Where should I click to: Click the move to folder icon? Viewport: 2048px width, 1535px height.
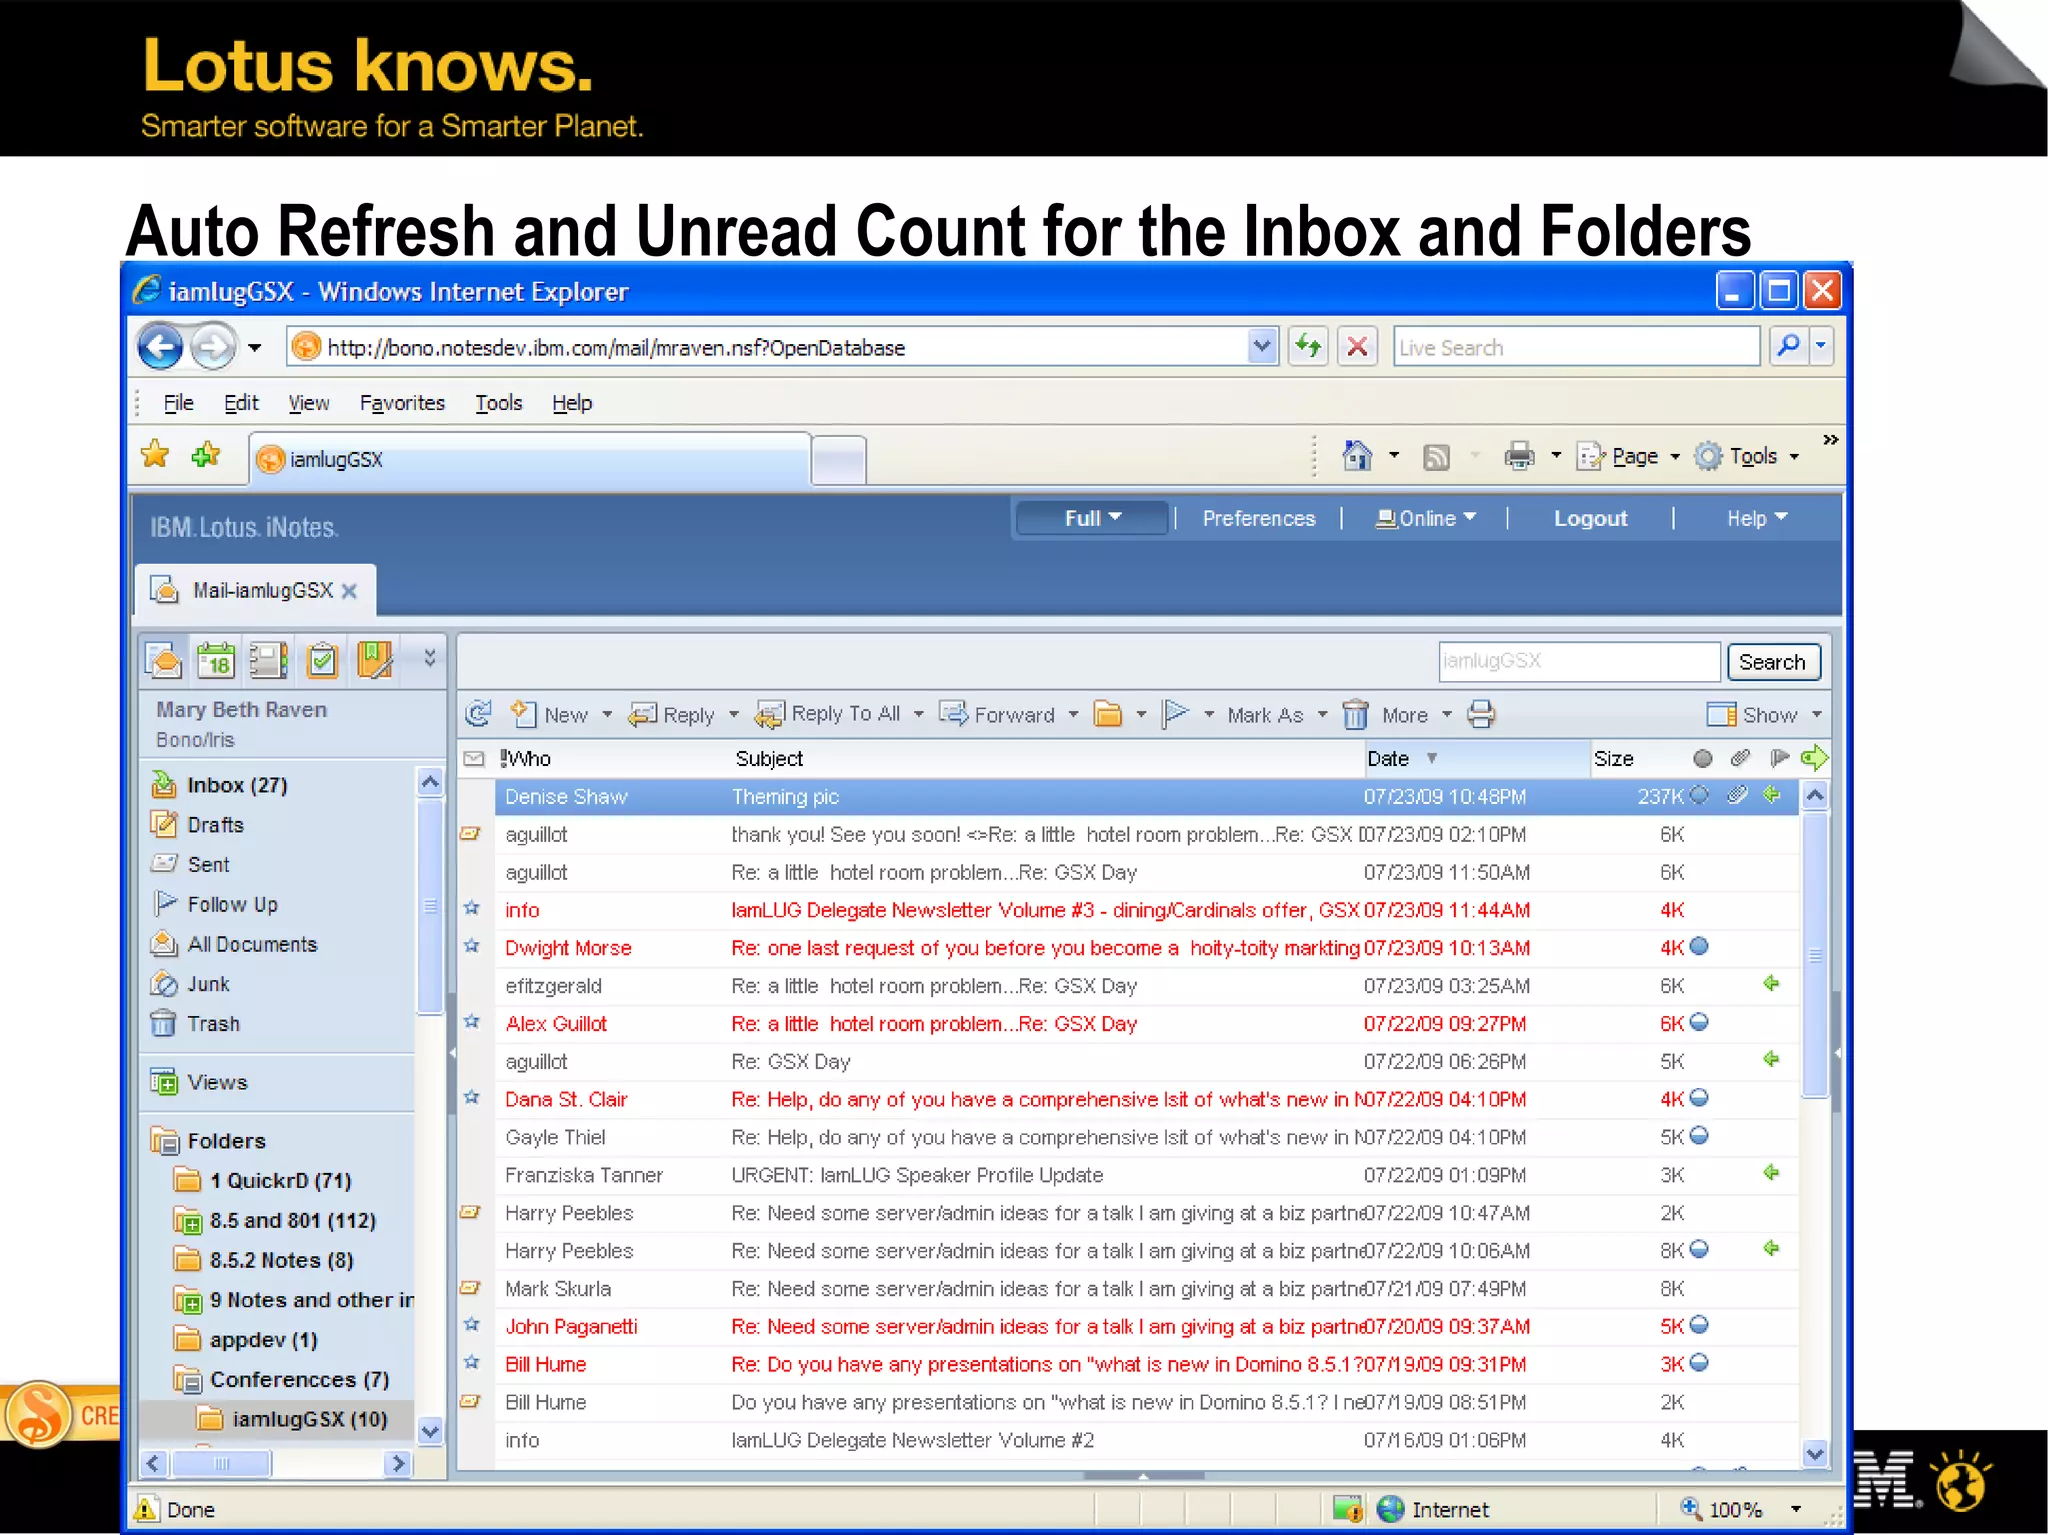pos(1108,714)
